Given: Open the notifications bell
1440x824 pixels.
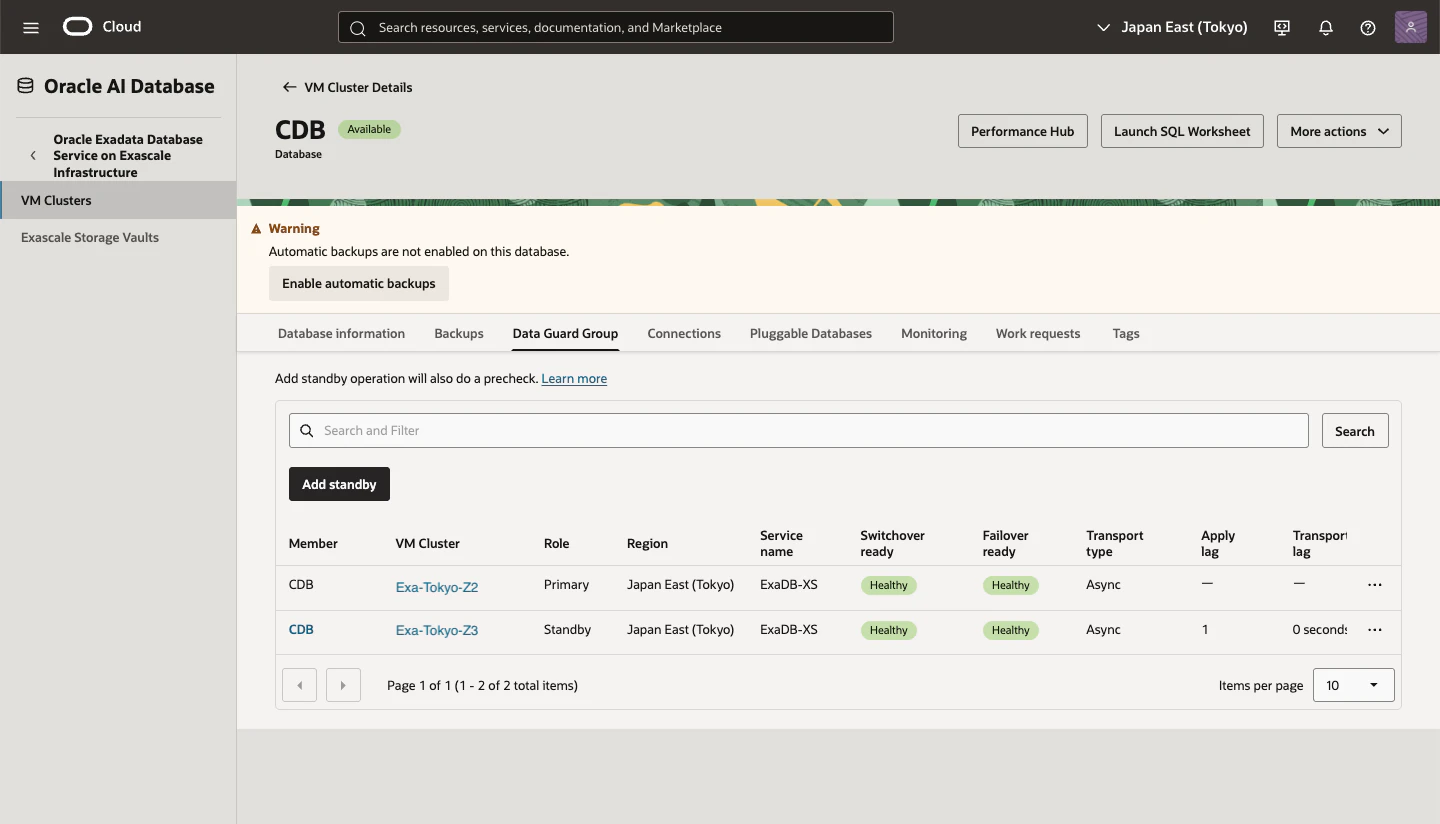Looking at the screenshot, I should [1326, 28].
